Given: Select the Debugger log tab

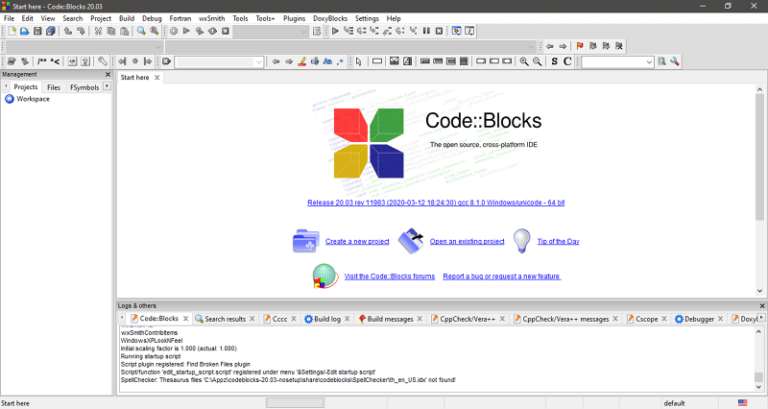Looking at the screenshot, I should tap(698, 319).
